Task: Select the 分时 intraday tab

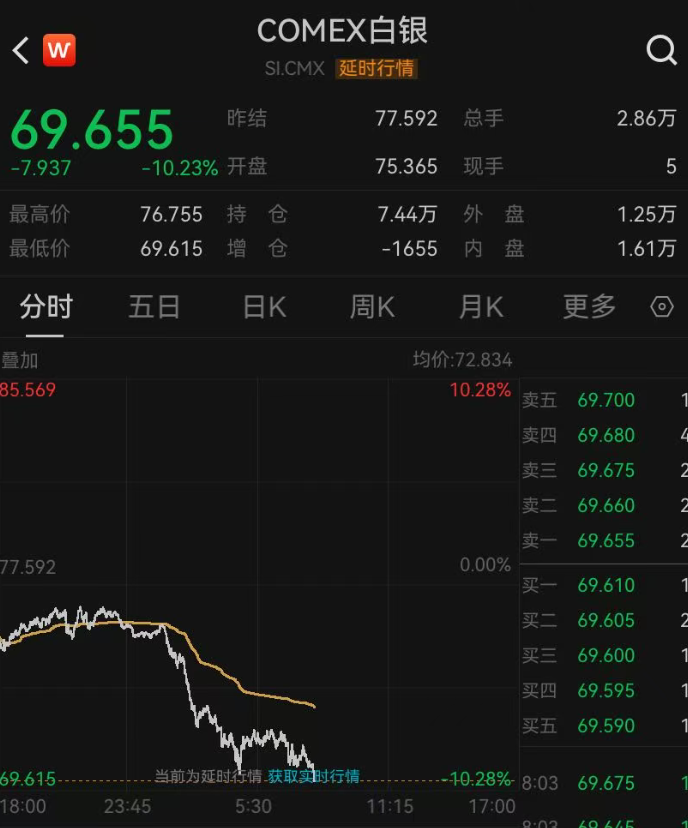Action: tap(46, 307)
